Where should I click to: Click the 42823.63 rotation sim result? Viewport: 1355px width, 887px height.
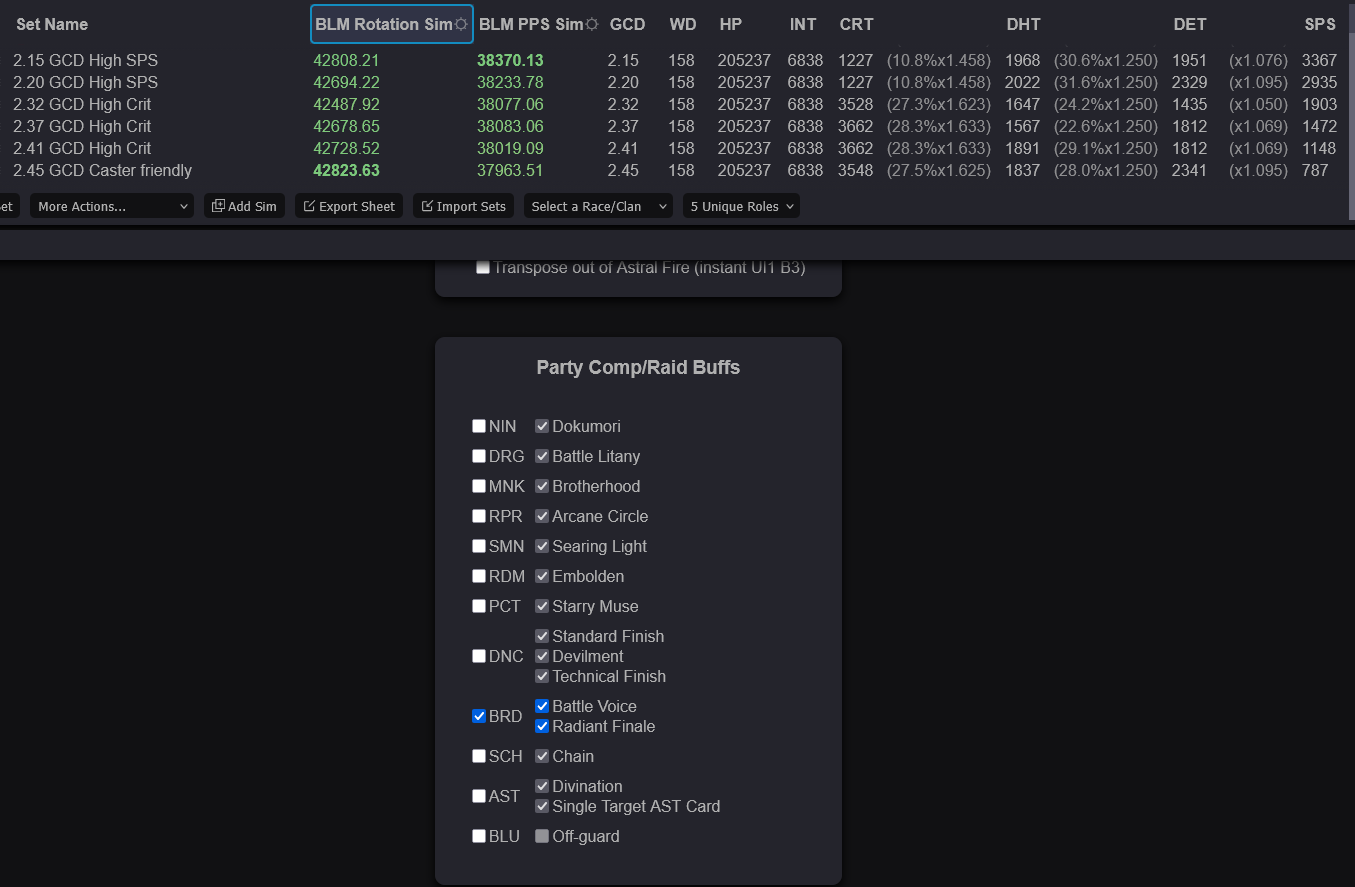(x=346, y=170)
